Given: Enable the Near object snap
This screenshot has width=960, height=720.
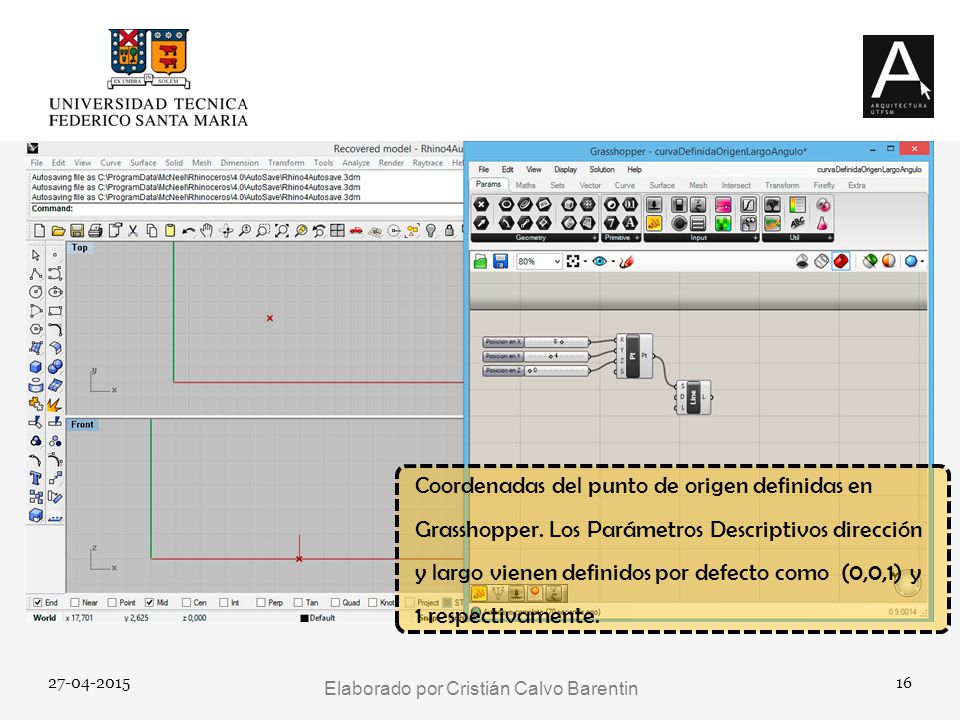Looking at the screenshot, I should pos(75,602).
